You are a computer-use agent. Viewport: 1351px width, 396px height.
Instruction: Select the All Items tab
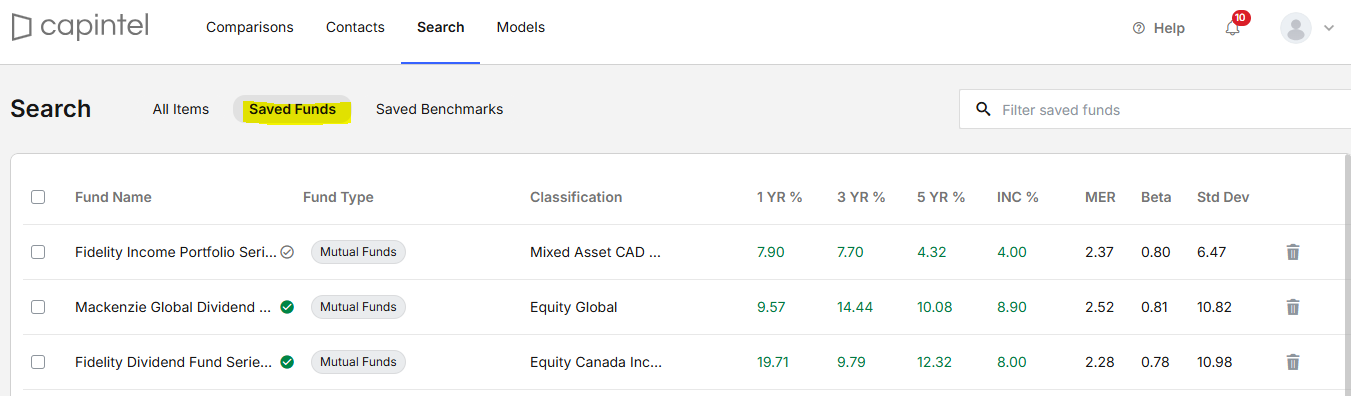(x=181, y=109)
